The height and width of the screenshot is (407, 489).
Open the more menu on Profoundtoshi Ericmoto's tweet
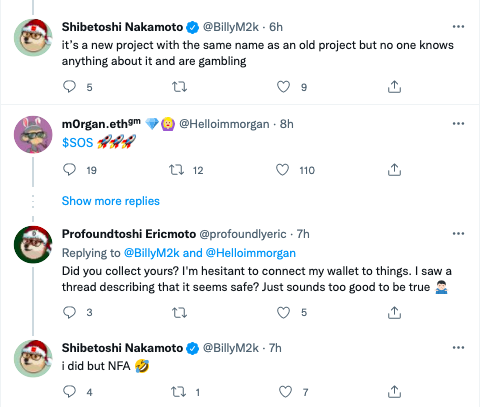[458, 234]
